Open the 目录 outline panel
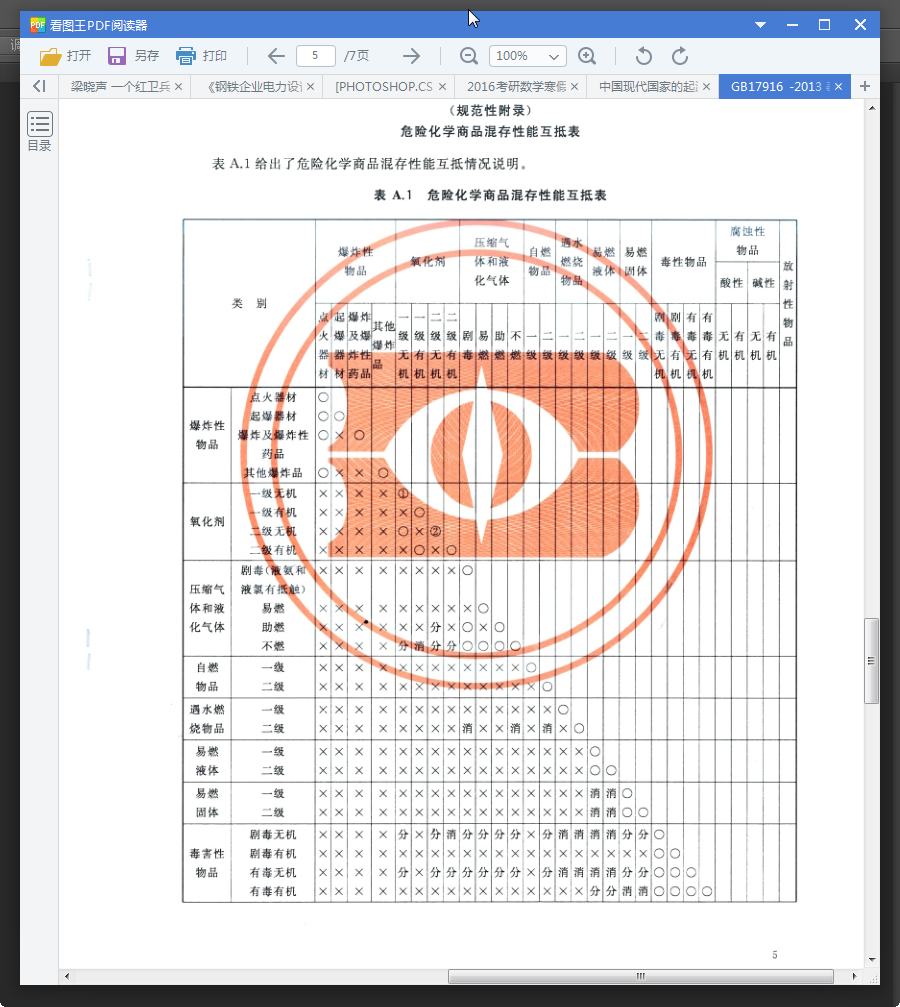 point(39,132)
